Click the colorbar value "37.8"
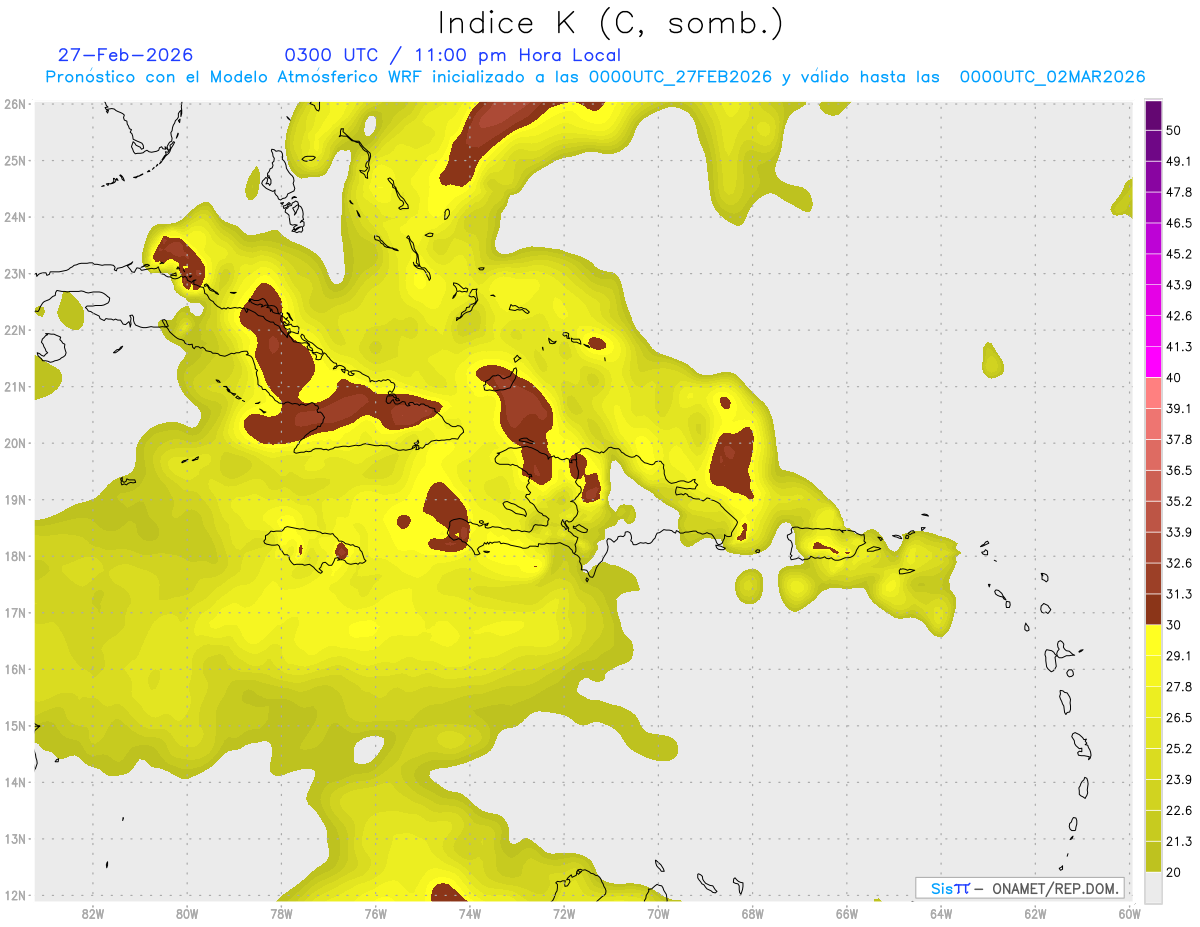This screenshot has height=927, width=1200. [1179, 440]
